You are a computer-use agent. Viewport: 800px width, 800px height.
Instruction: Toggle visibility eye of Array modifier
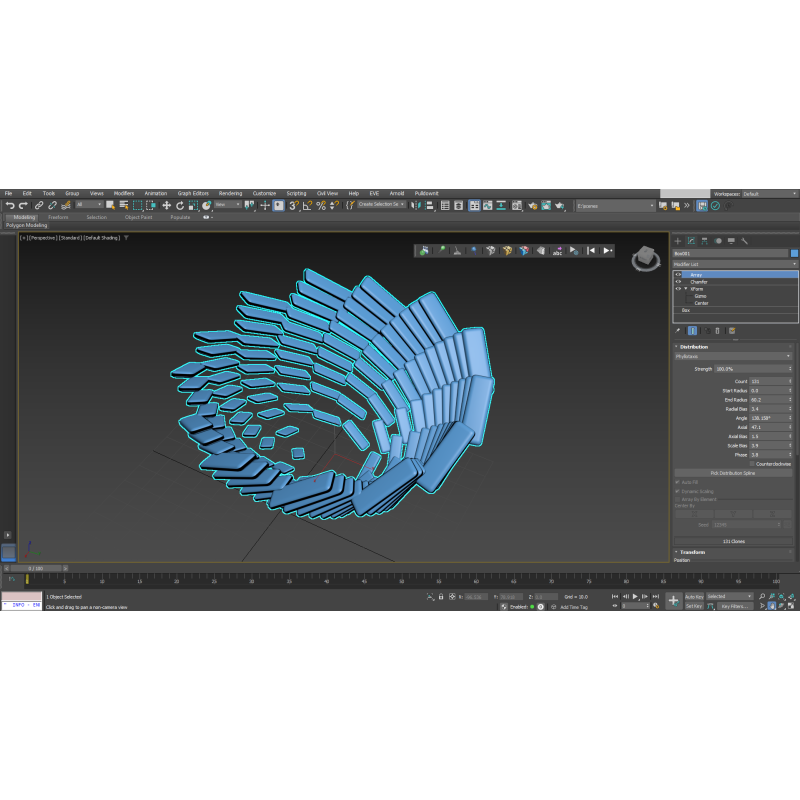click(x=678, y=274)
